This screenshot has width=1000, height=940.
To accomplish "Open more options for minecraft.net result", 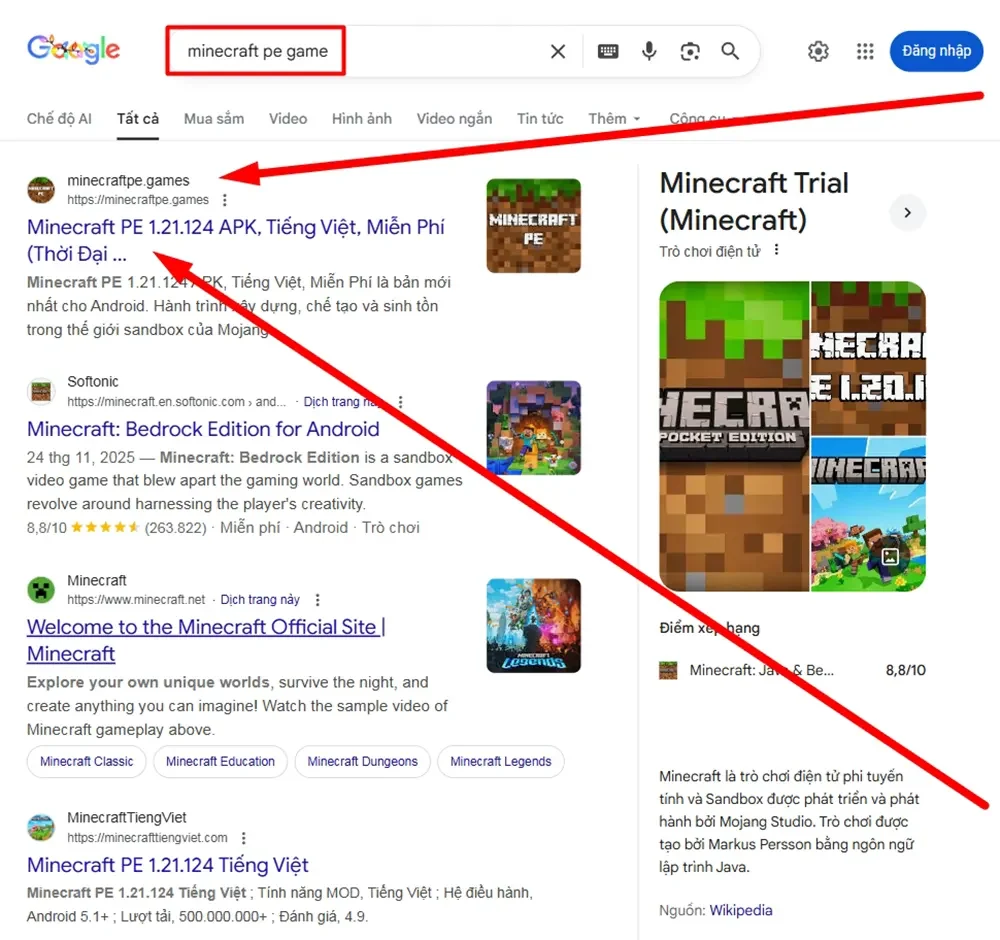I will [x=318, y=599].
